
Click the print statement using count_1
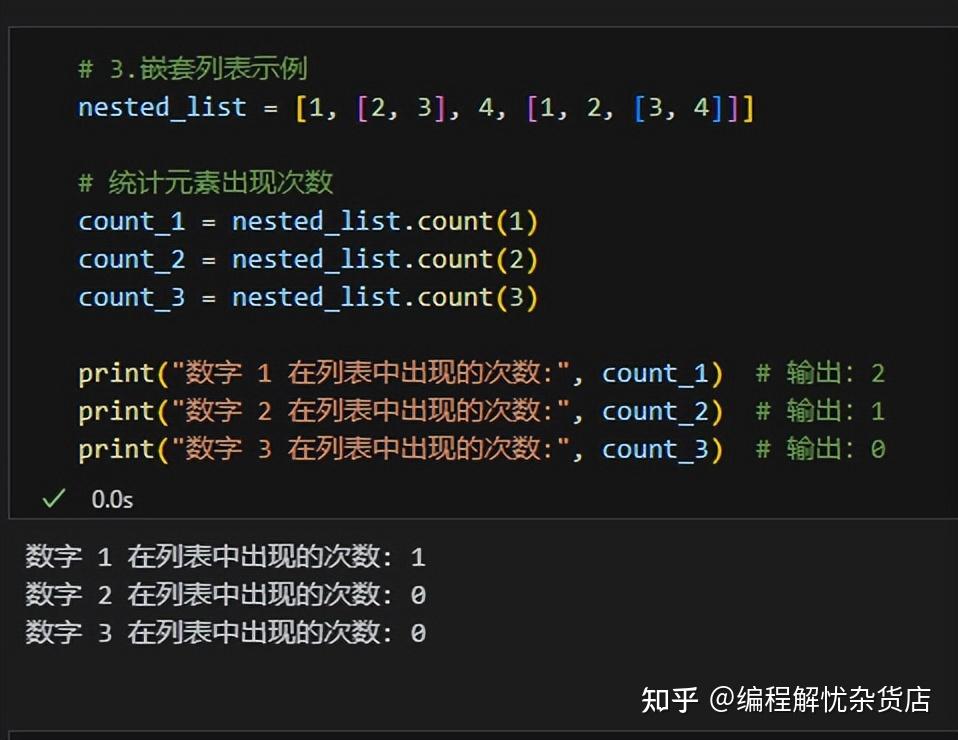pos(401,373)
